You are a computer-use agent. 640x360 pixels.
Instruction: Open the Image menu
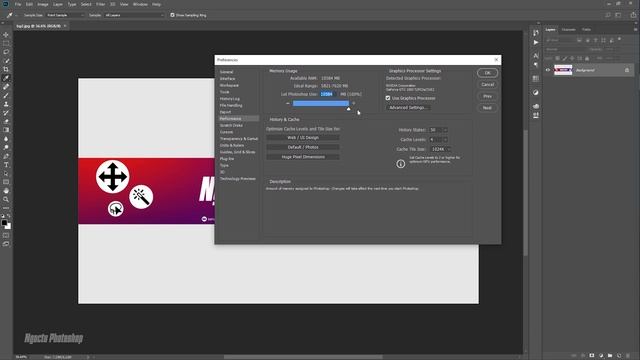click(x=43, y=4)
